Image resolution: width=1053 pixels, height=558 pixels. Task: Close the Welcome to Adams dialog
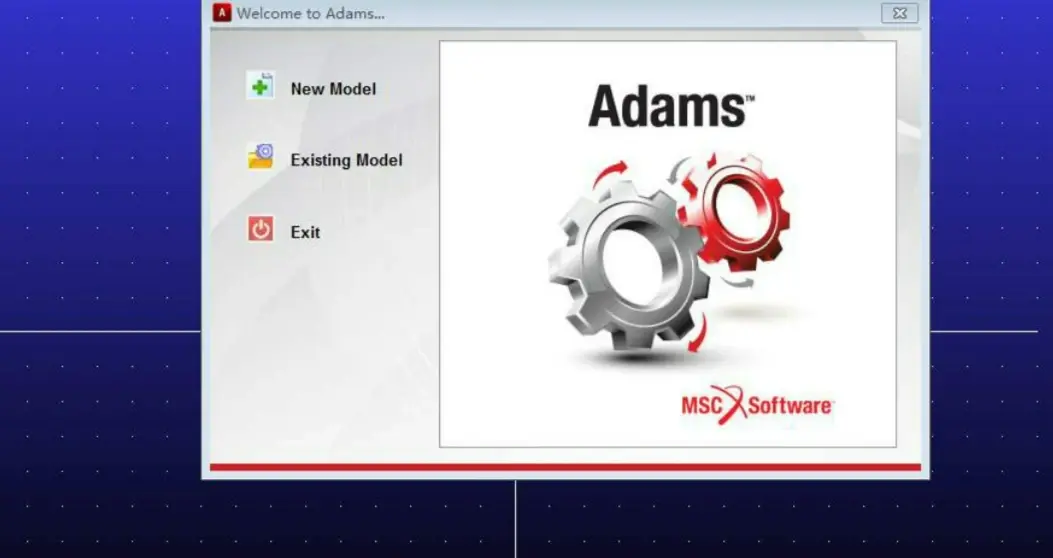[x=899, y=13]
